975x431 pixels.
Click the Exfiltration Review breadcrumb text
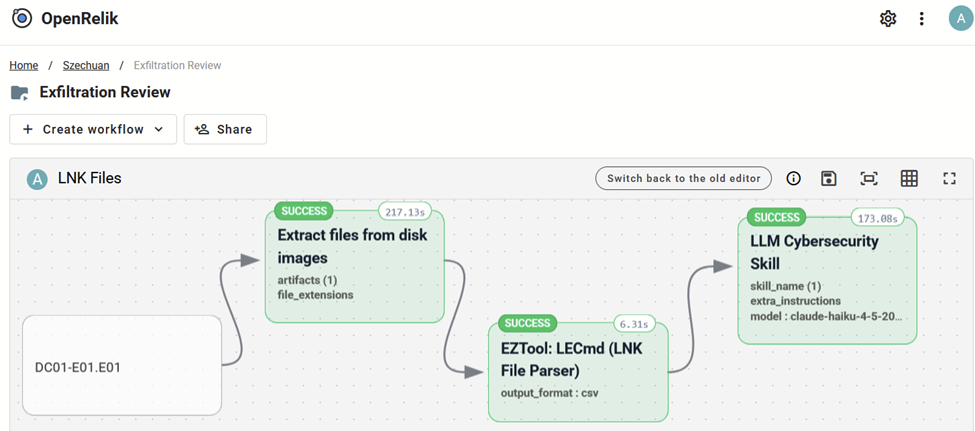[x=177, y=65]
